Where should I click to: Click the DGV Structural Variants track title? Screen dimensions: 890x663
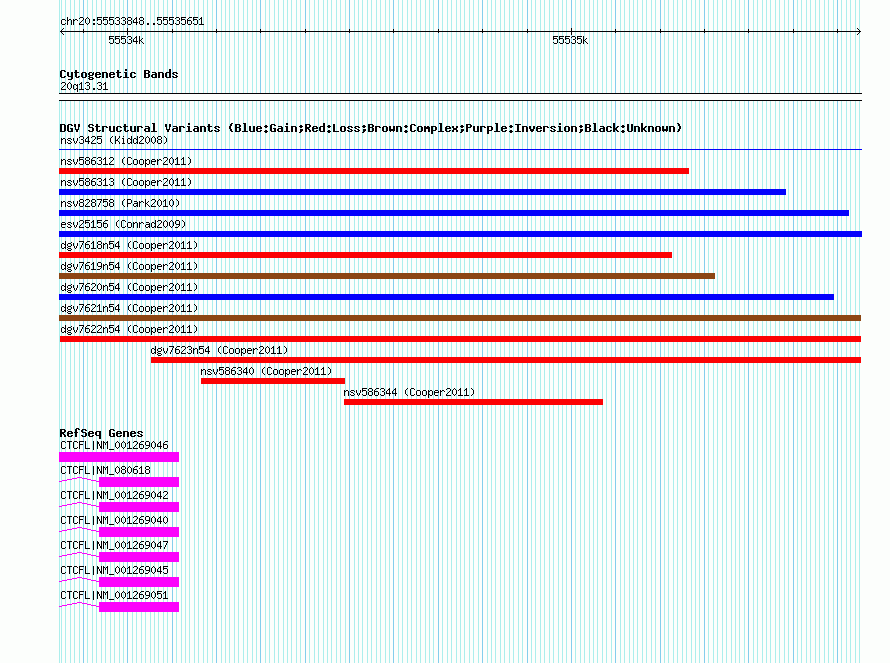click(371, 128)
